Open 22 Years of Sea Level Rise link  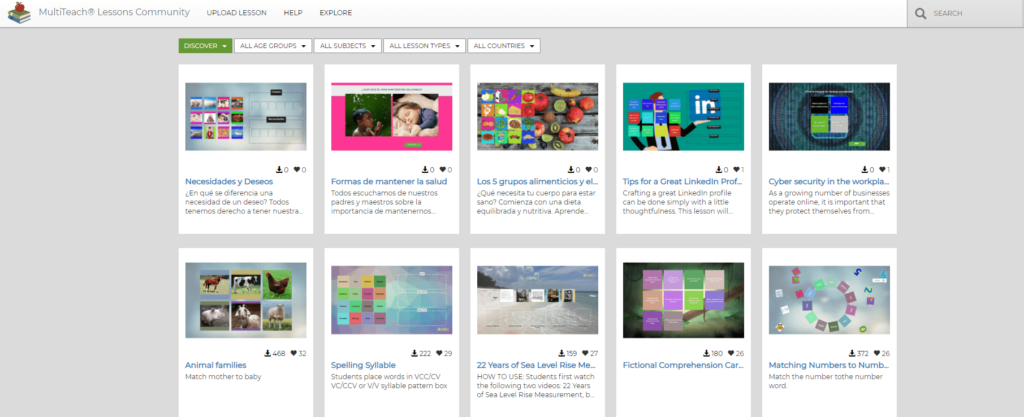pyautogui.click(x=537, y=365)
